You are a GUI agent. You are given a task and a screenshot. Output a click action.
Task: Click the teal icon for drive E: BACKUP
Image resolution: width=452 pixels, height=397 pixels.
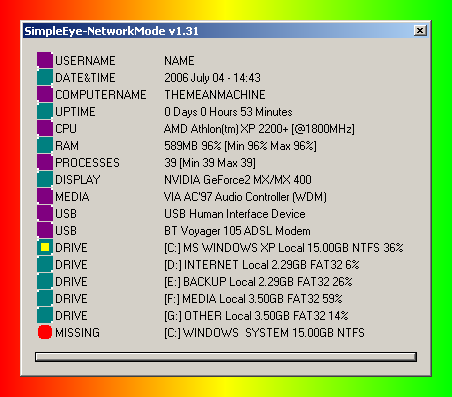(x=45, y=281)
